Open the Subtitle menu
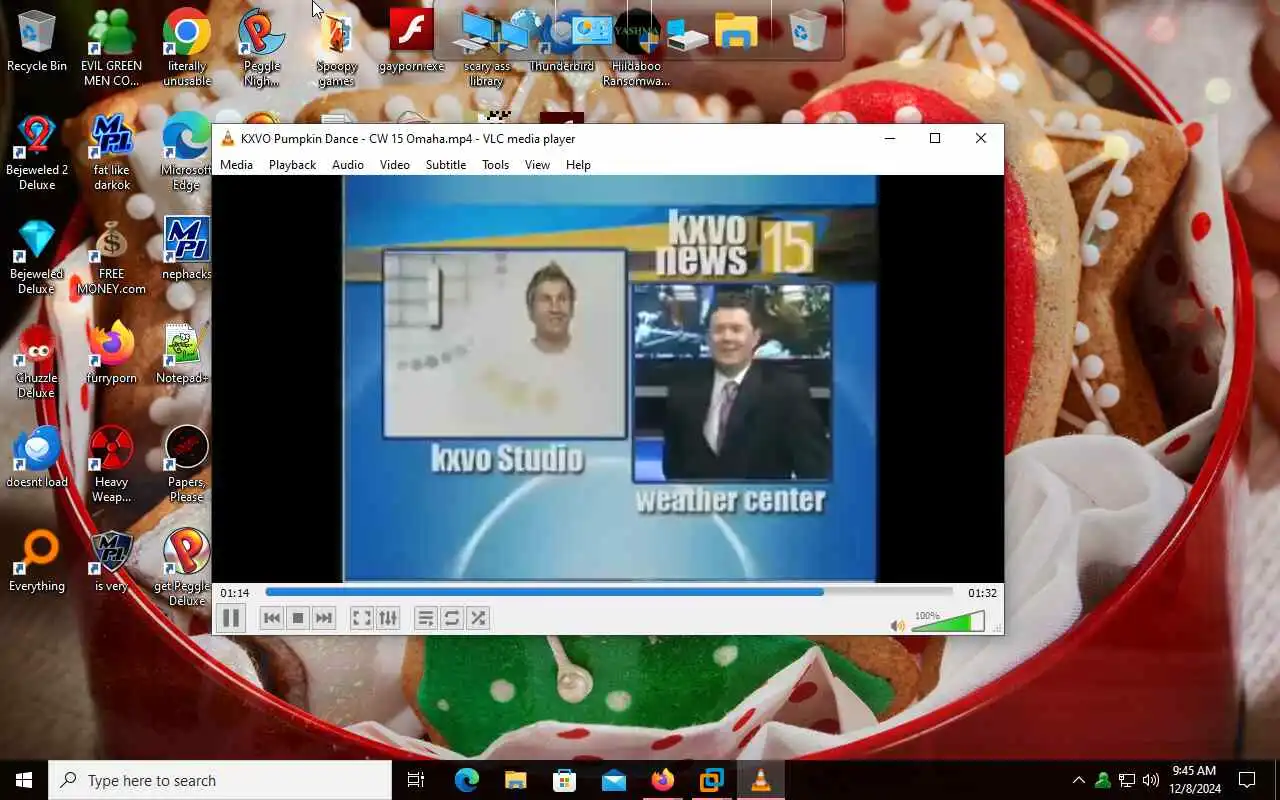The image size is (1280, 800). pos(446,165)
